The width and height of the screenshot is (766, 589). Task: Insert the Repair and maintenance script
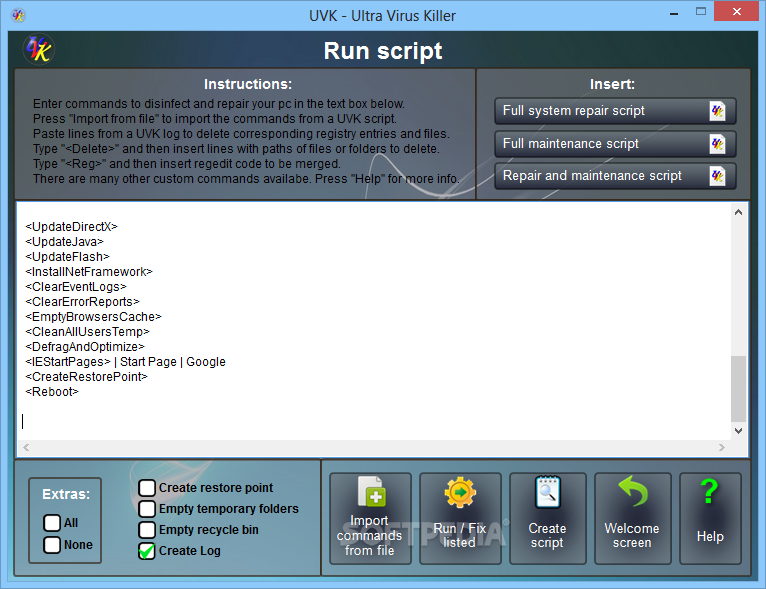tap(615, 176)
